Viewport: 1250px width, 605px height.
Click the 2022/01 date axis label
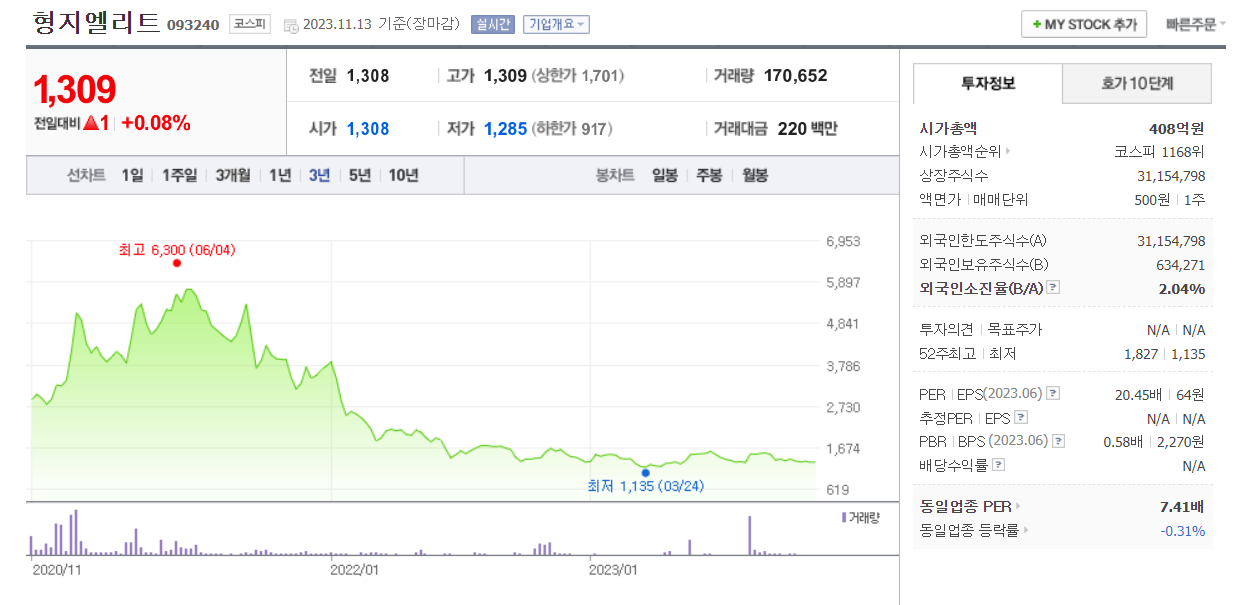[x=355, y=569]
